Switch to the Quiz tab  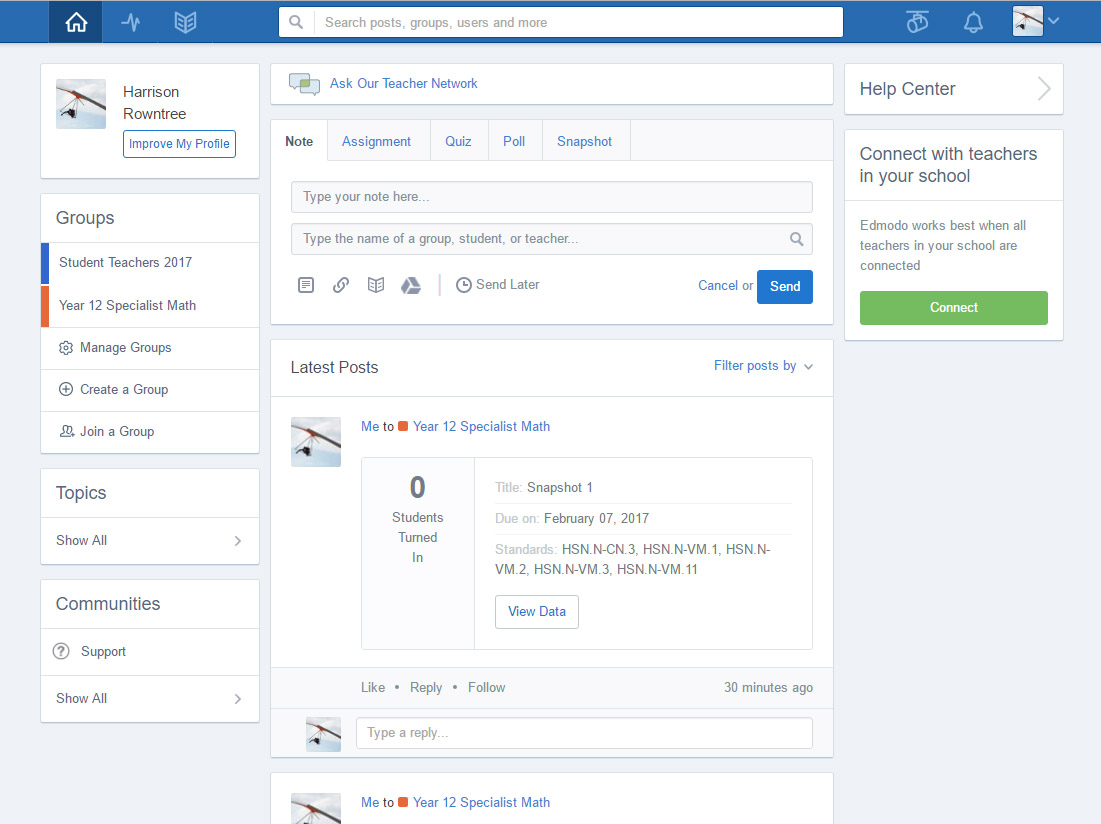pyautogui.click(x=458, y=141)
